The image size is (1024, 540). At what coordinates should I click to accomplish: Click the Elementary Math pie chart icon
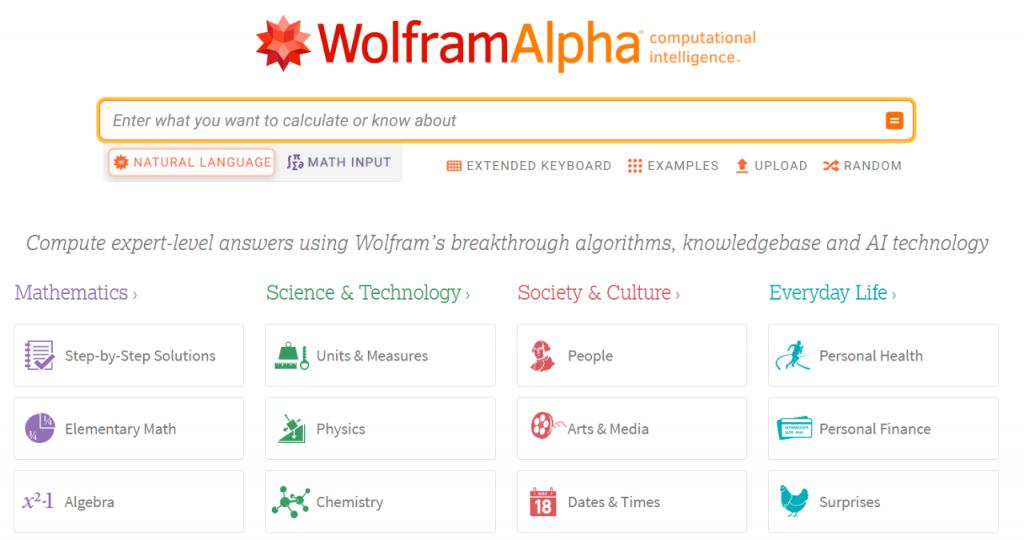coord(40,428)
